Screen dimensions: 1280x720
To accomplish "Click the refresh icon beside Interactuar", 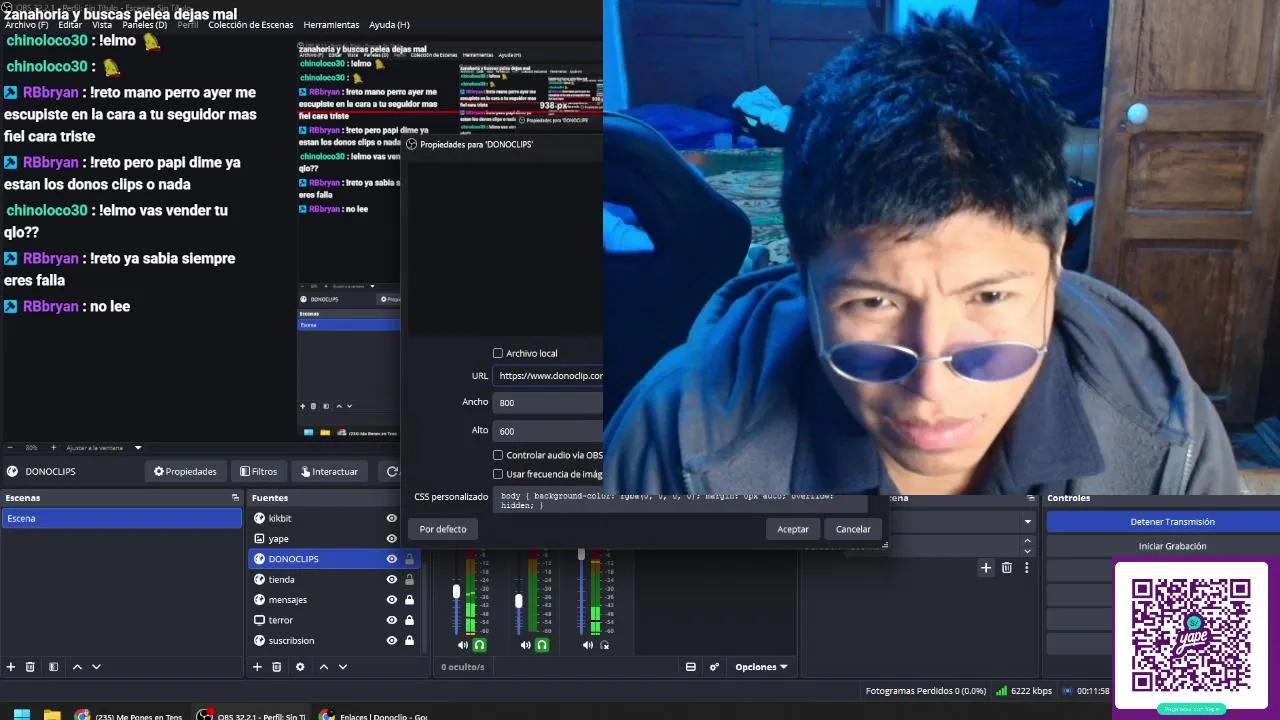I will click(x=392, y=472).
